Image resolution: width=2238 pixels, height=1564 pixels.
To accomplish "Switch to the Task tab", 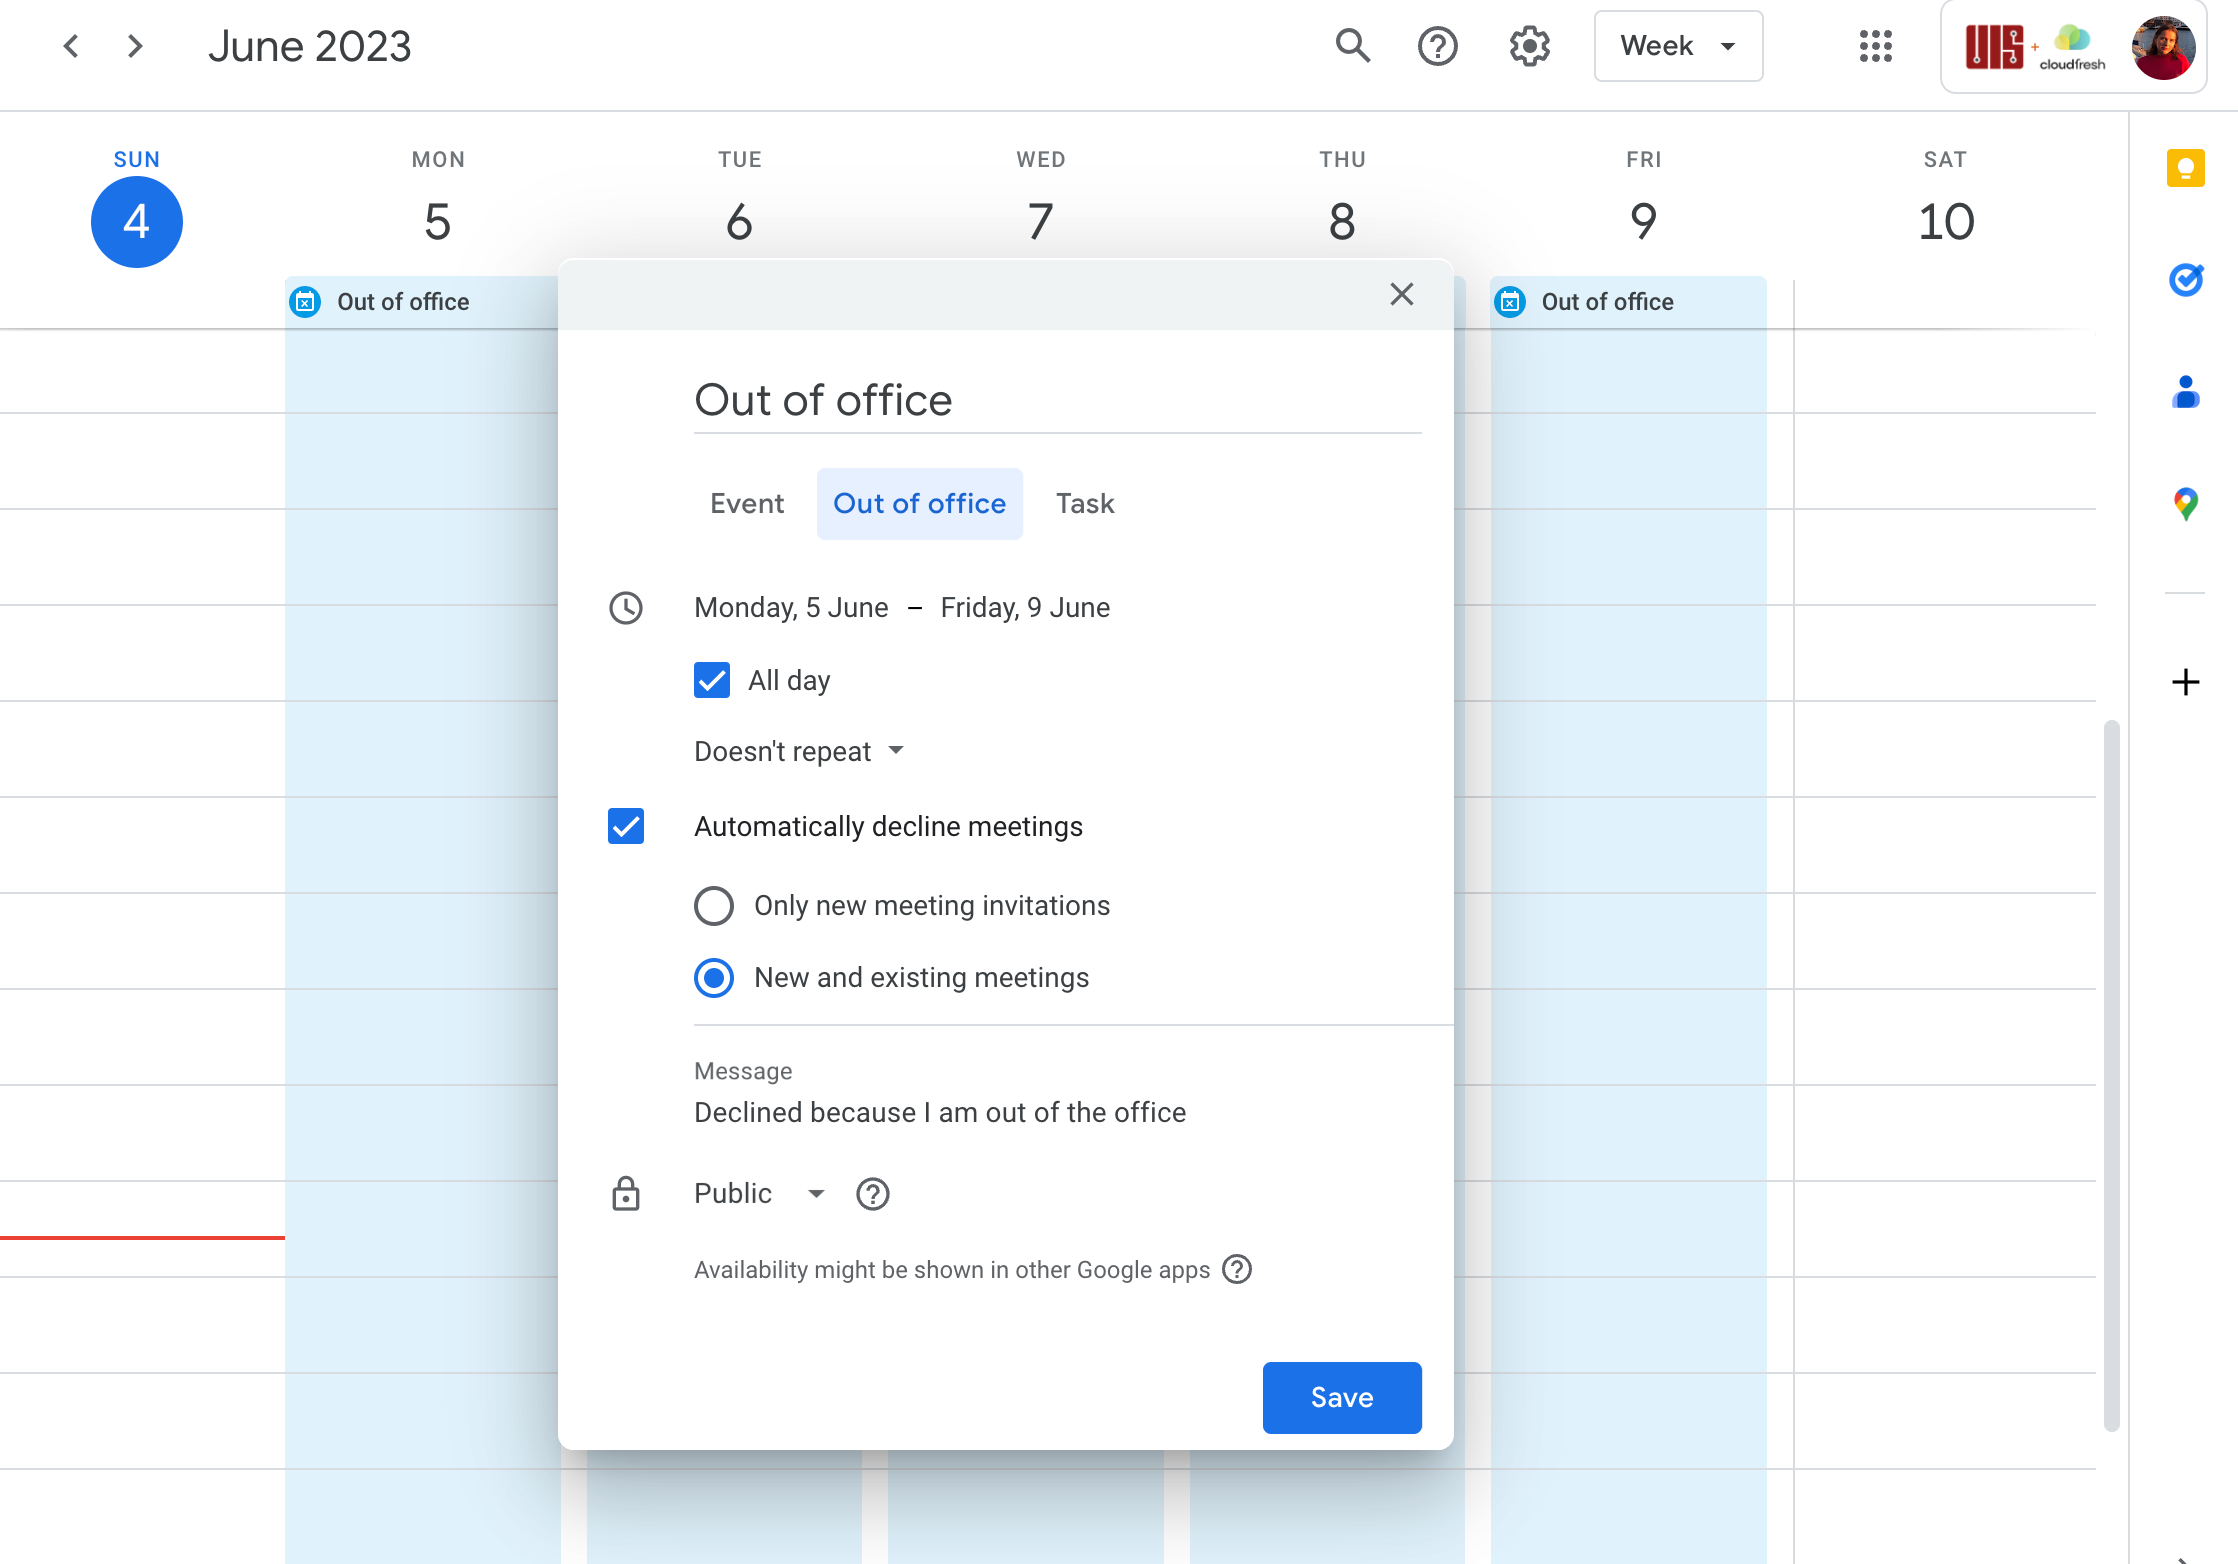I will (1085, 502).
